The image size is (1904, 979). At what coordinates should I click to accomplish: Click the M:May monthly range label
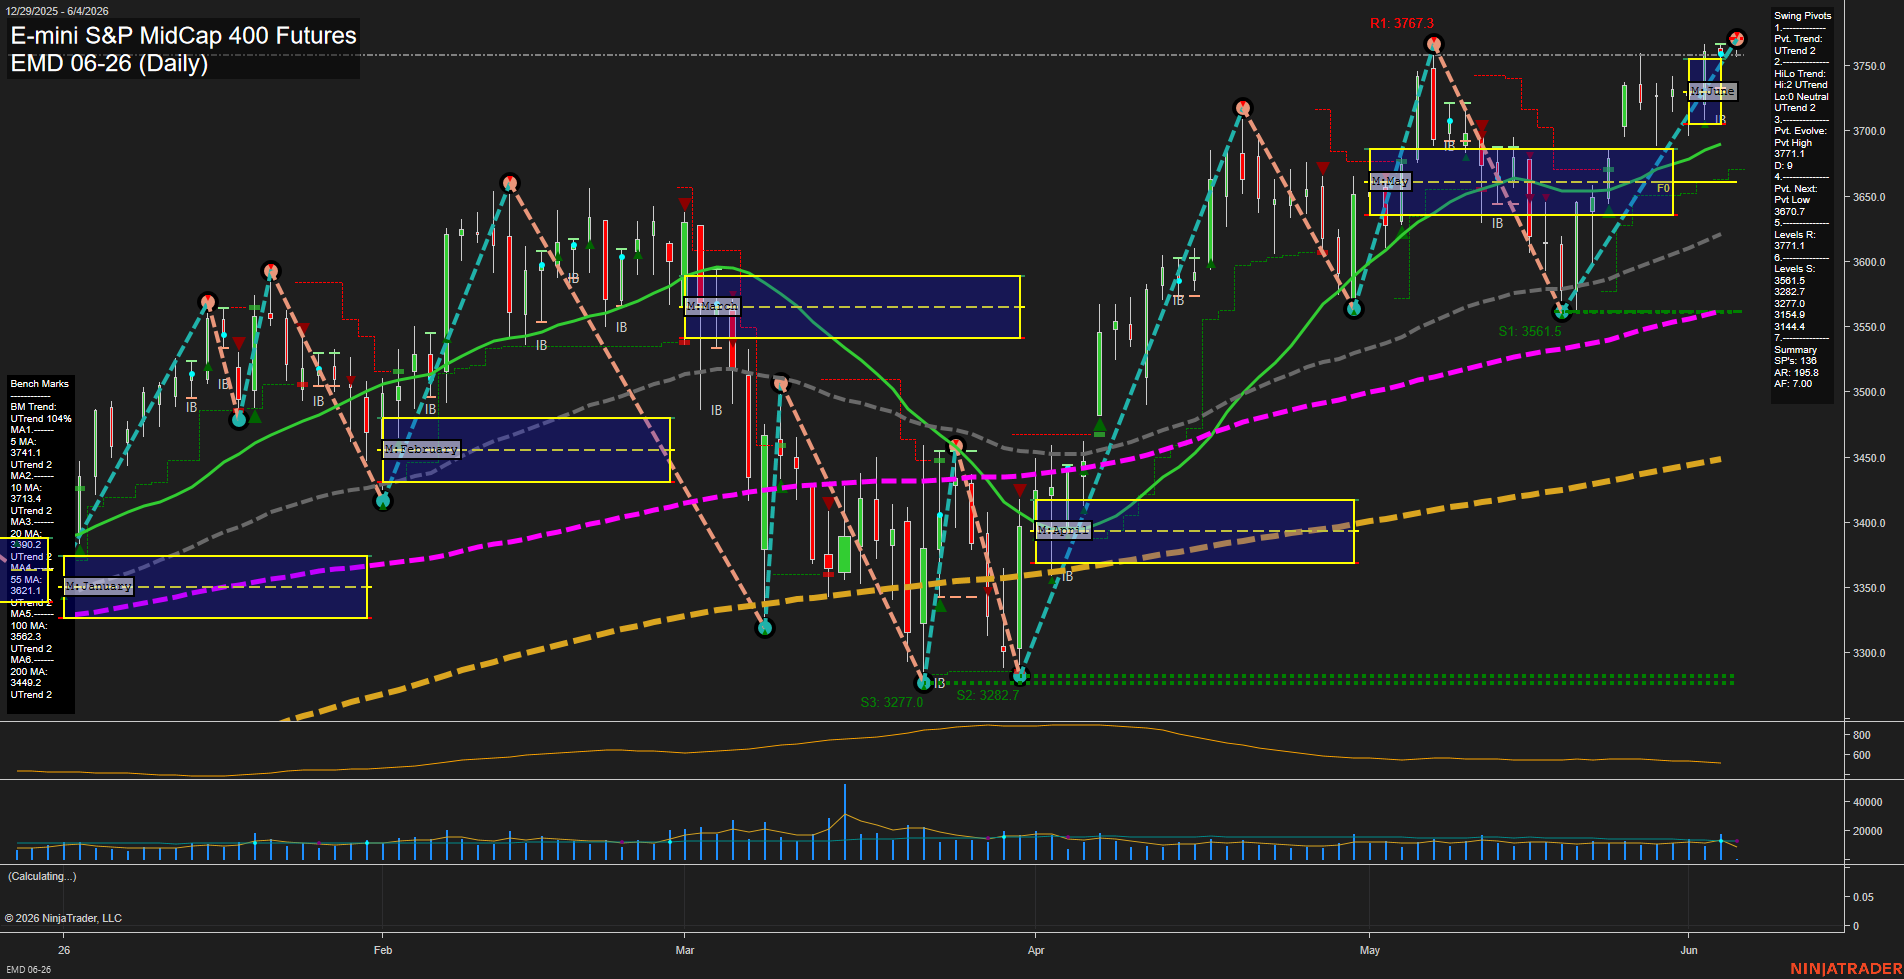1390,181
